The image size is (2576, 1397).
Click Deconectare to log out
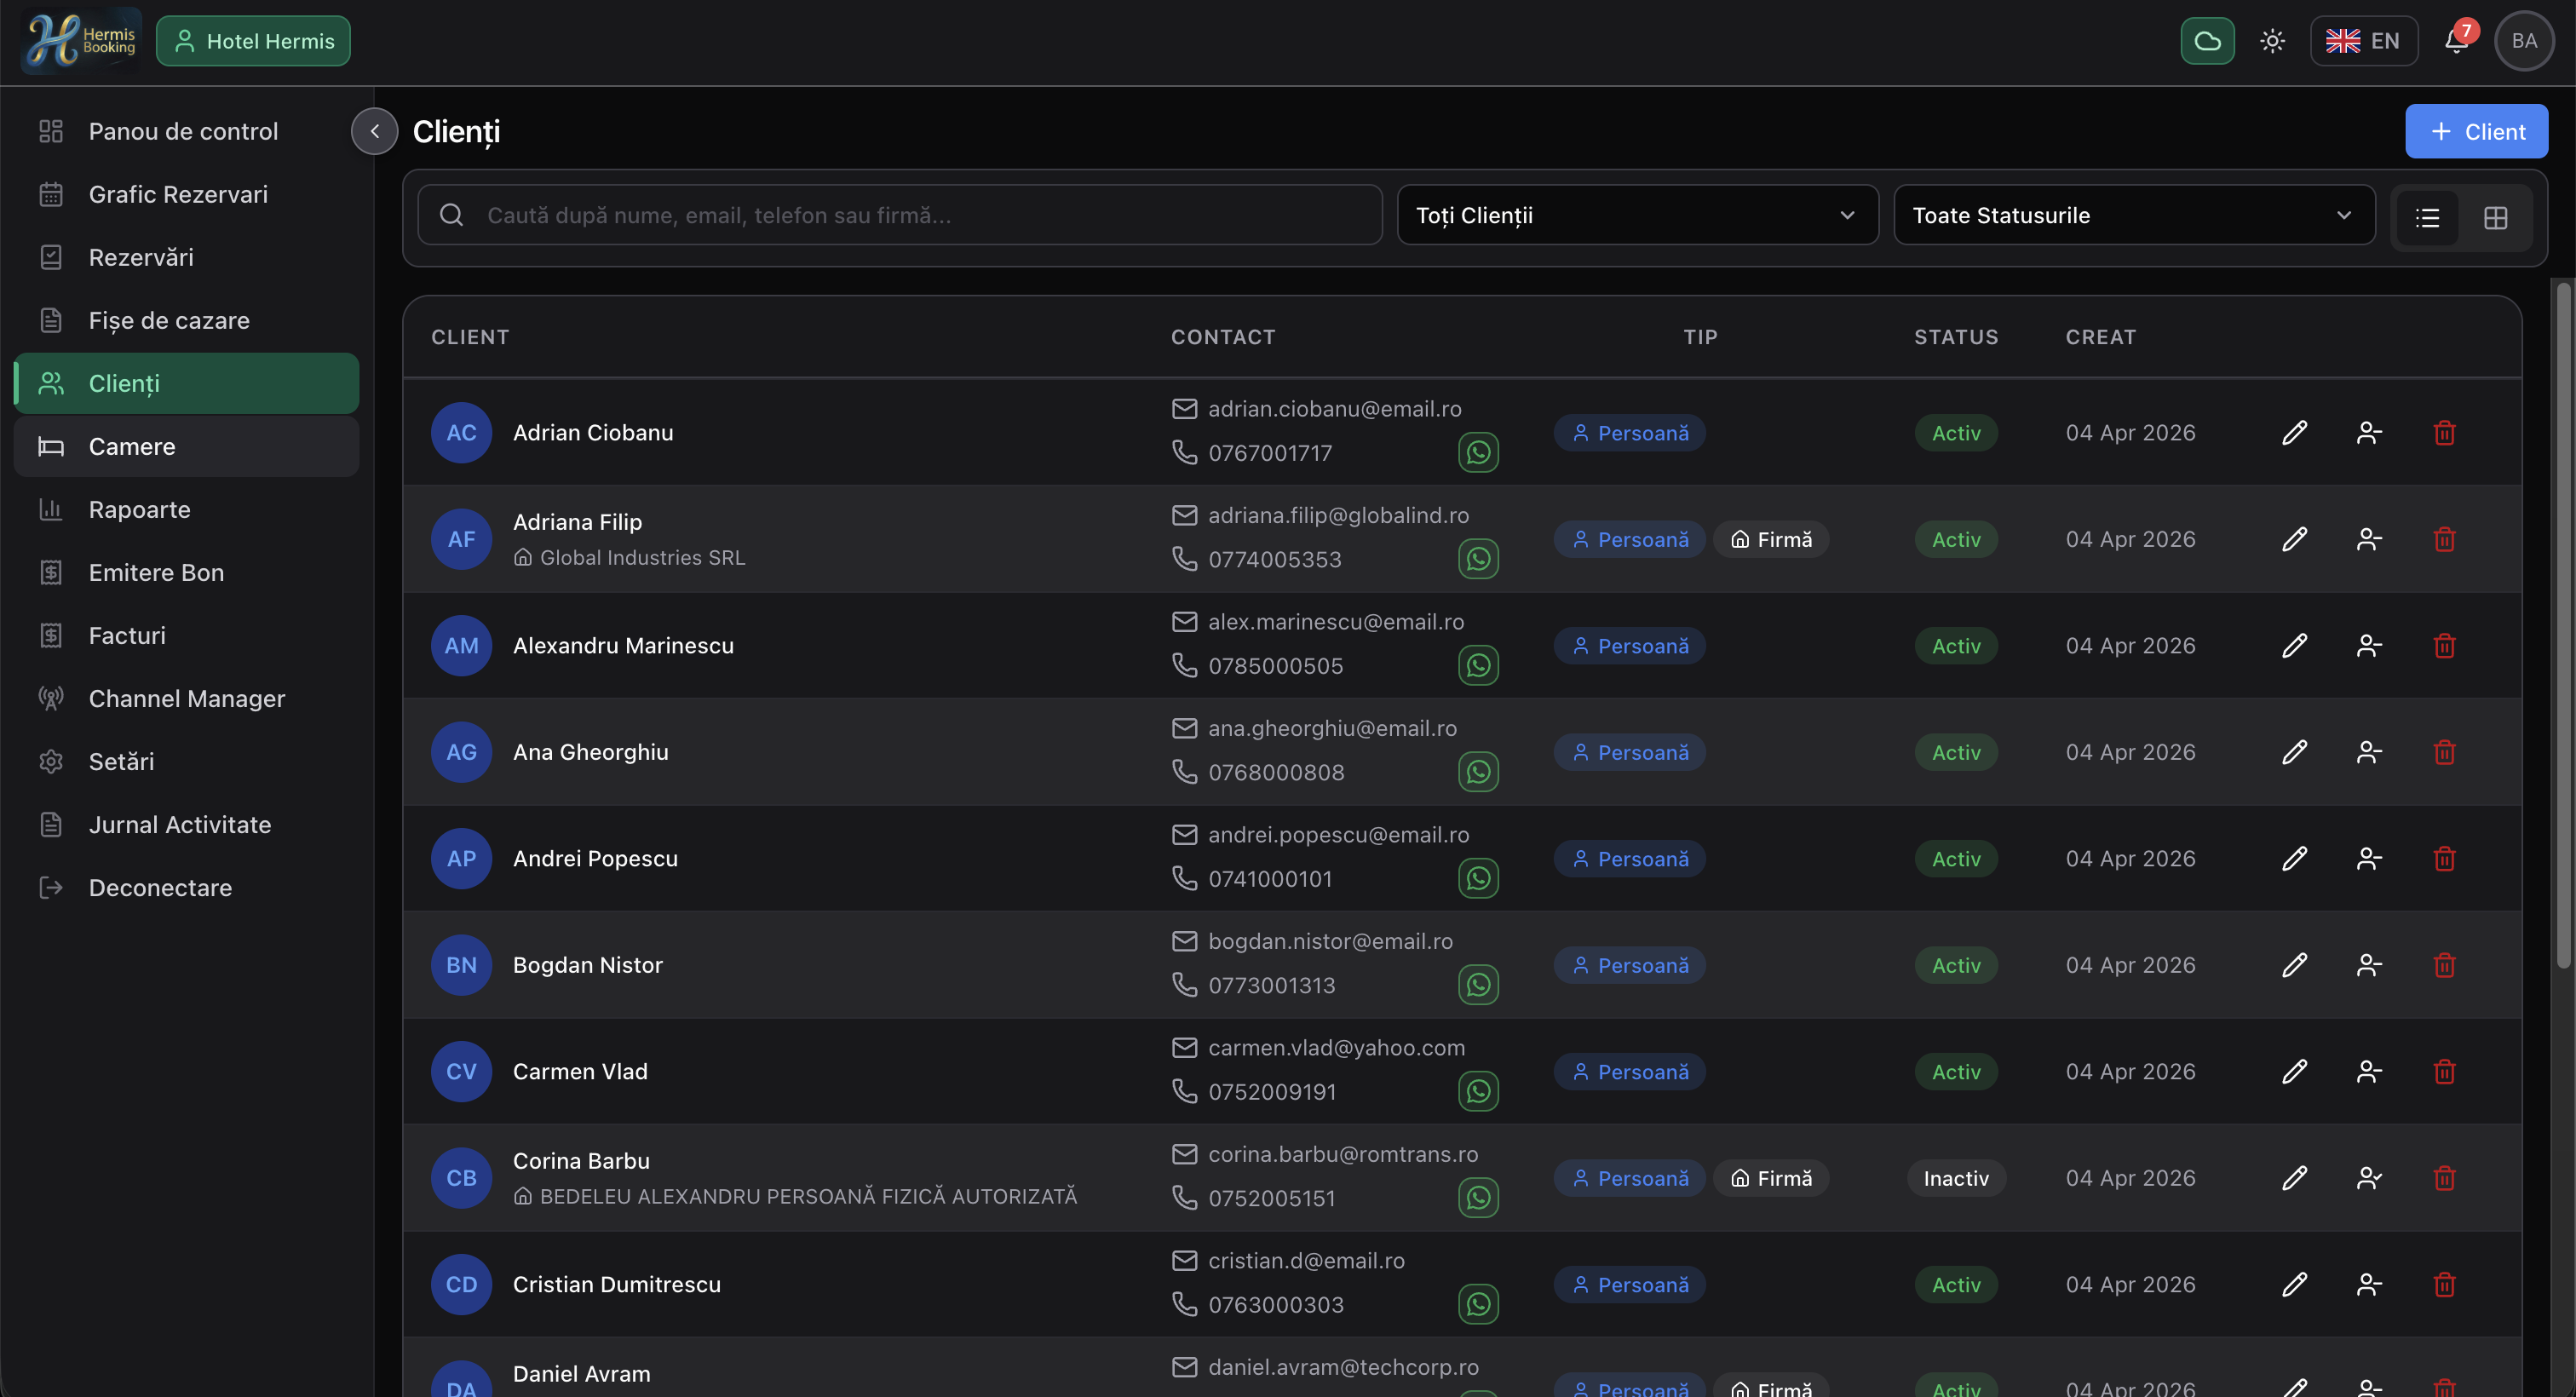coord(159,887)
